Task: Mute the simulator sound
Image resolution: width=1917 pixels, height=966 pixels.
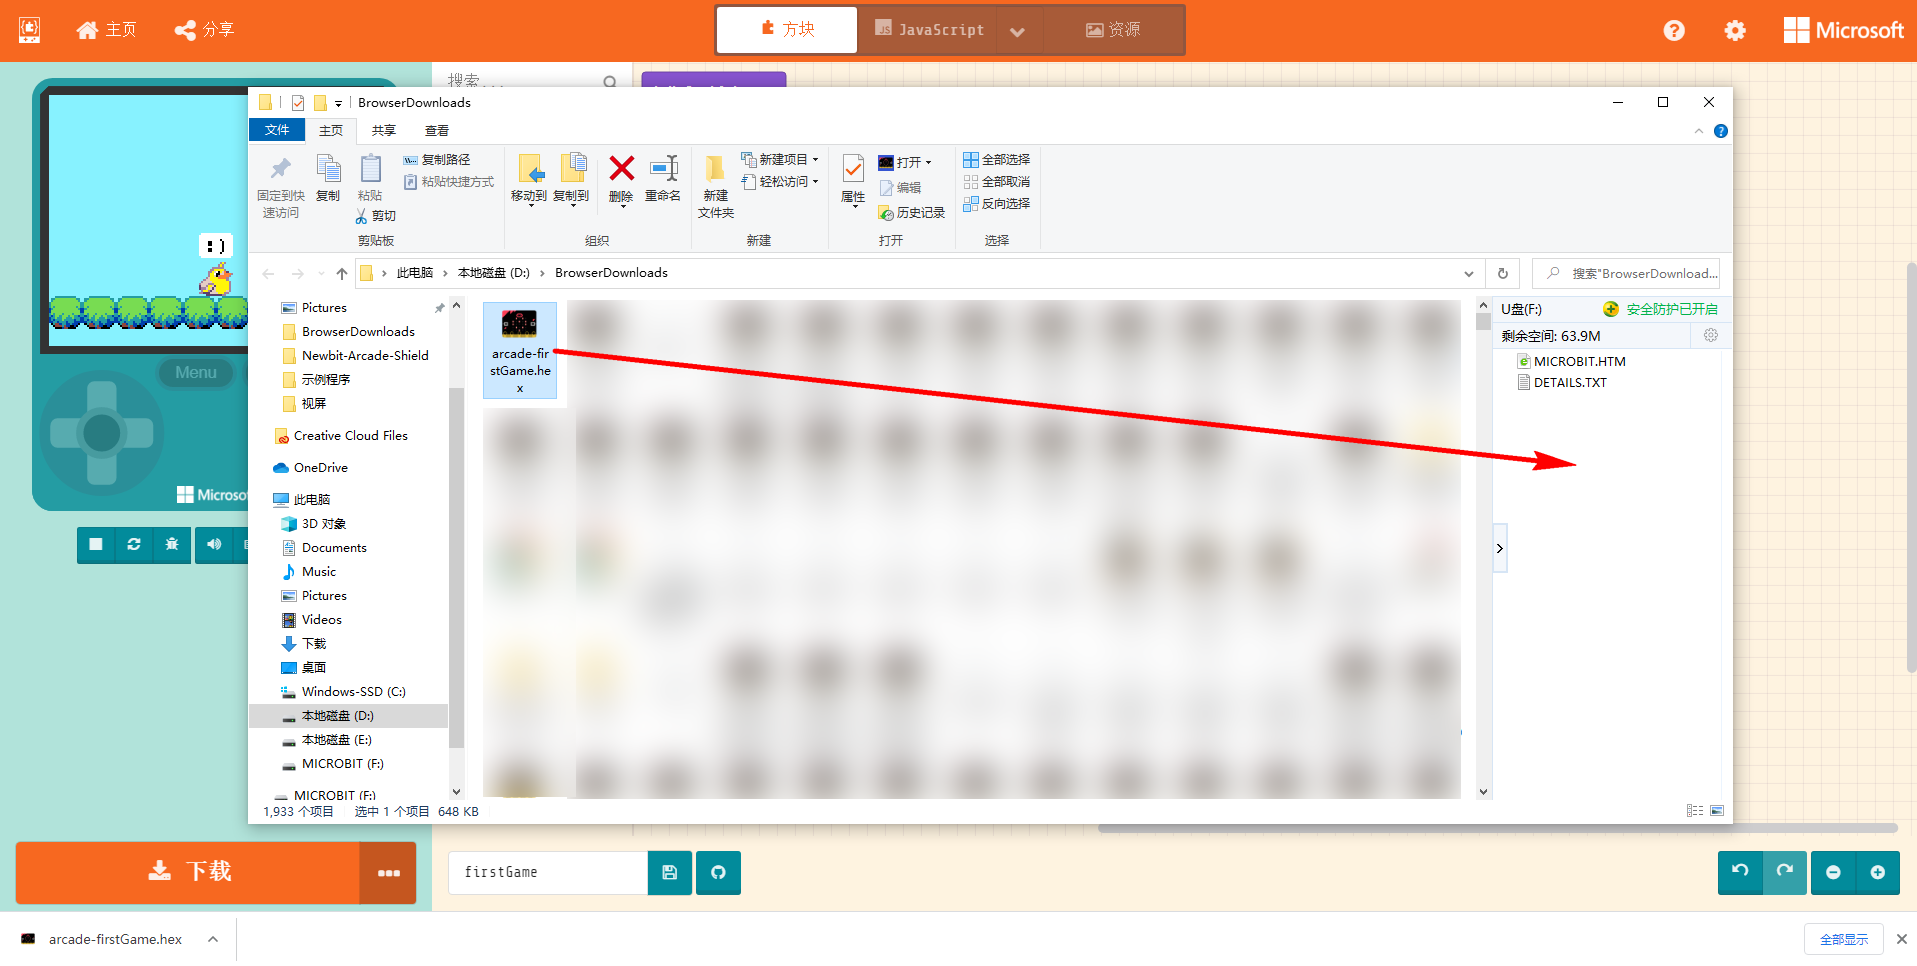Action: pos(214,544)
